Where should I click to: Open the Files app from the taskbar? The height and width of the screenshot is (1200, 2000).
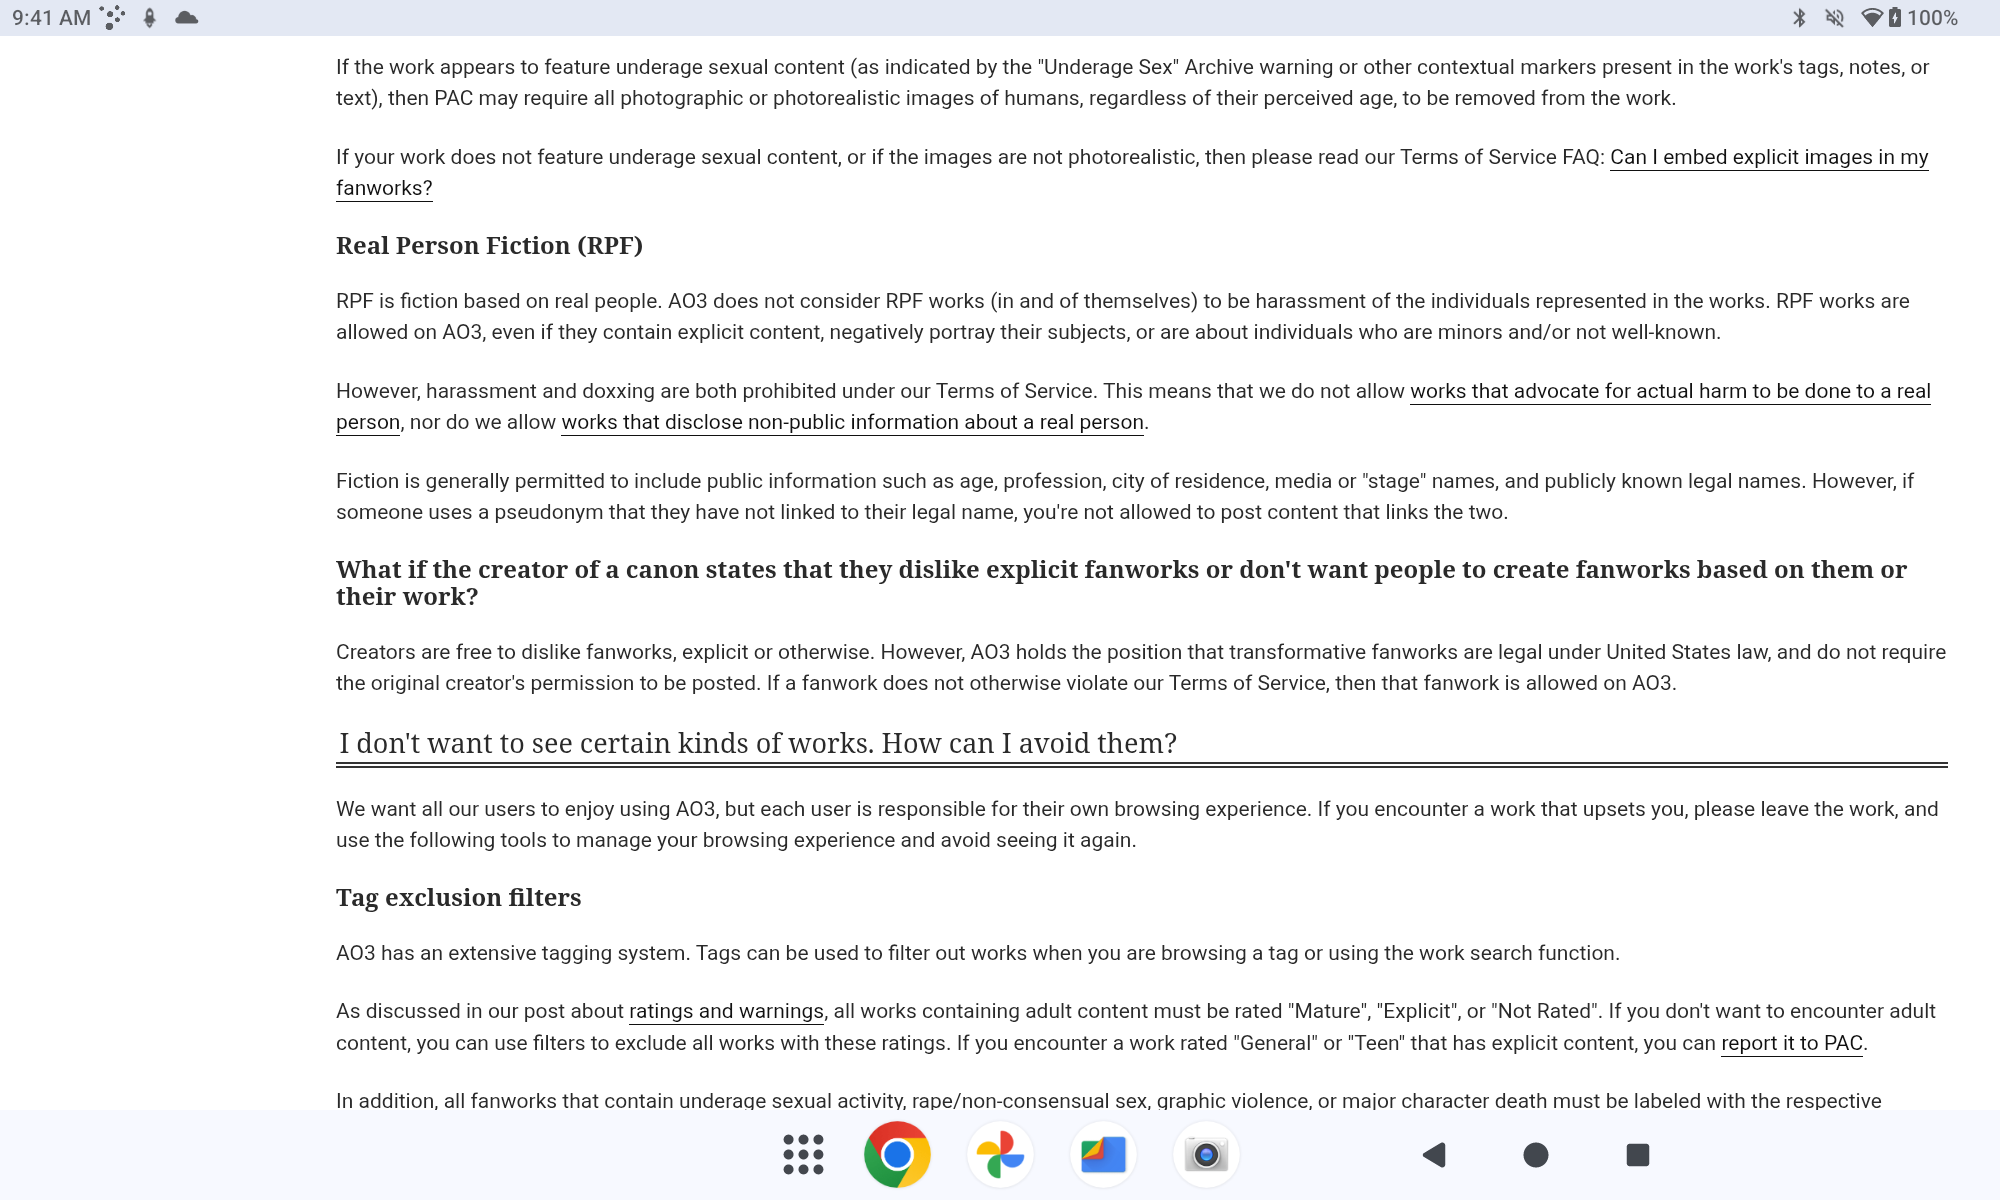pos(1103,1155)
